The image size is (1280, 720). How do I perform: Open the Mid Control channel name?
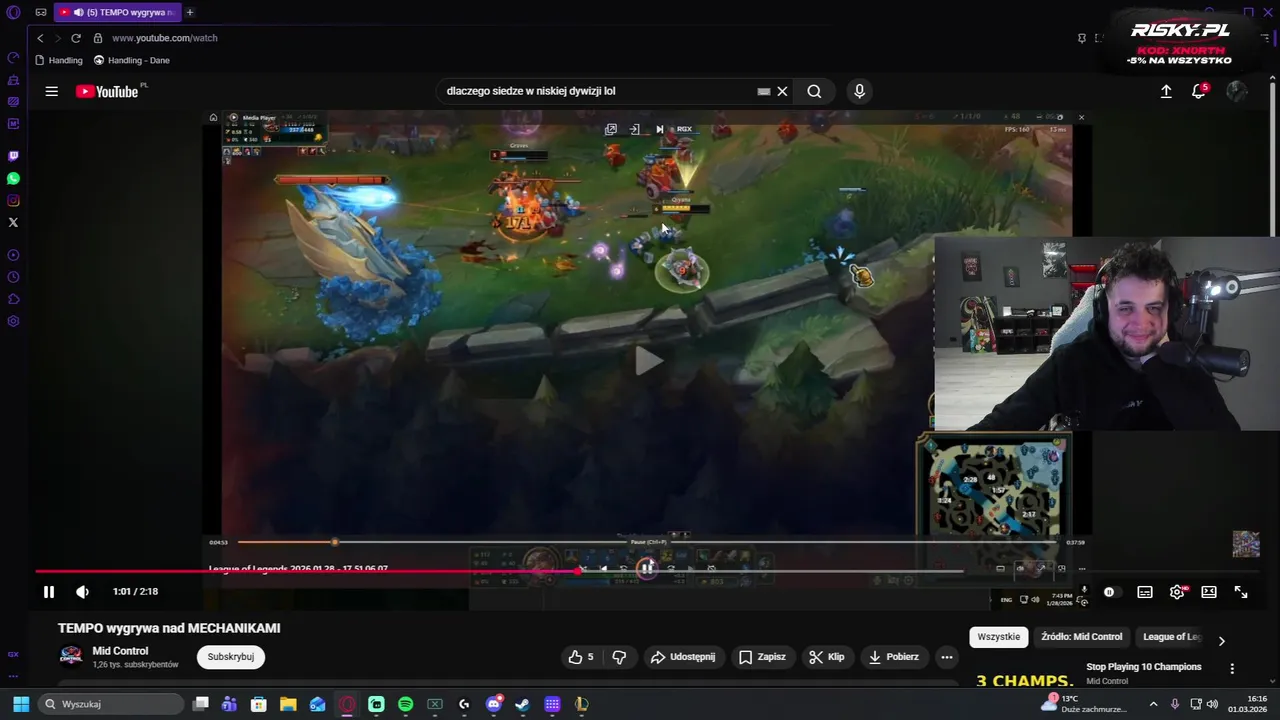click(x=120, y=651)
